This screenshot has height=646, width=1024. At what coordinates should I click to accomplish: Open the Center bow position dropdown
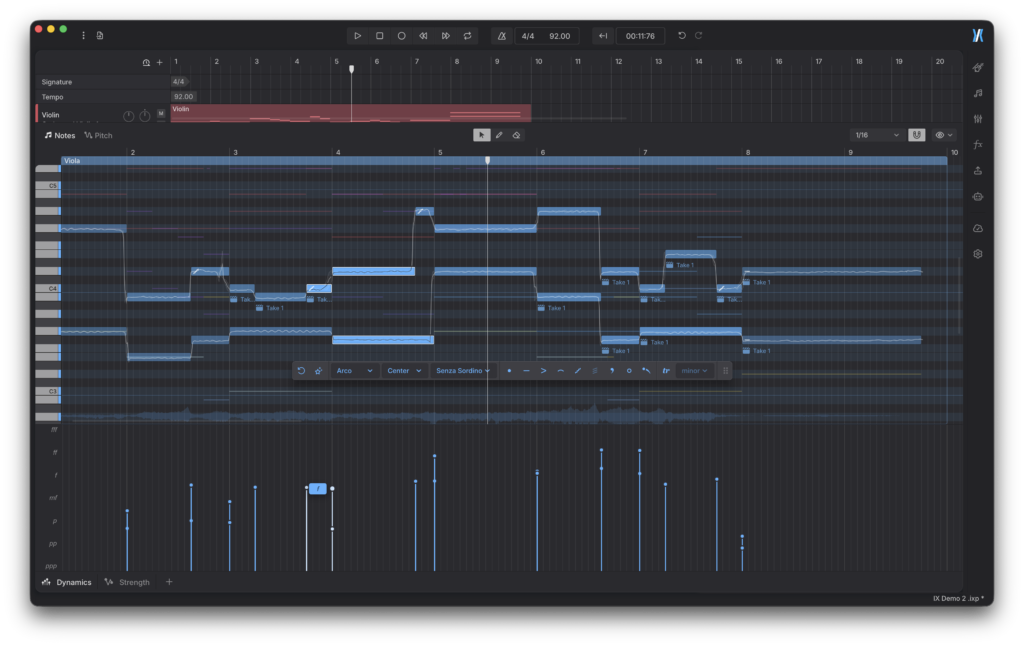[x=404, y=370]
